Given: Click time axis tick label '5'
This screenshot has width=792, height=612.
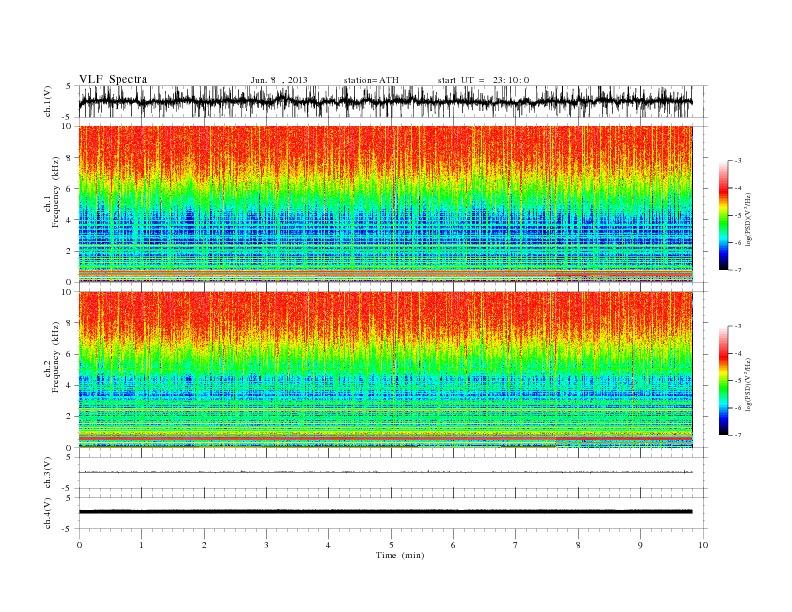Looking at the screenshot, I should click(x=391, y=545).
